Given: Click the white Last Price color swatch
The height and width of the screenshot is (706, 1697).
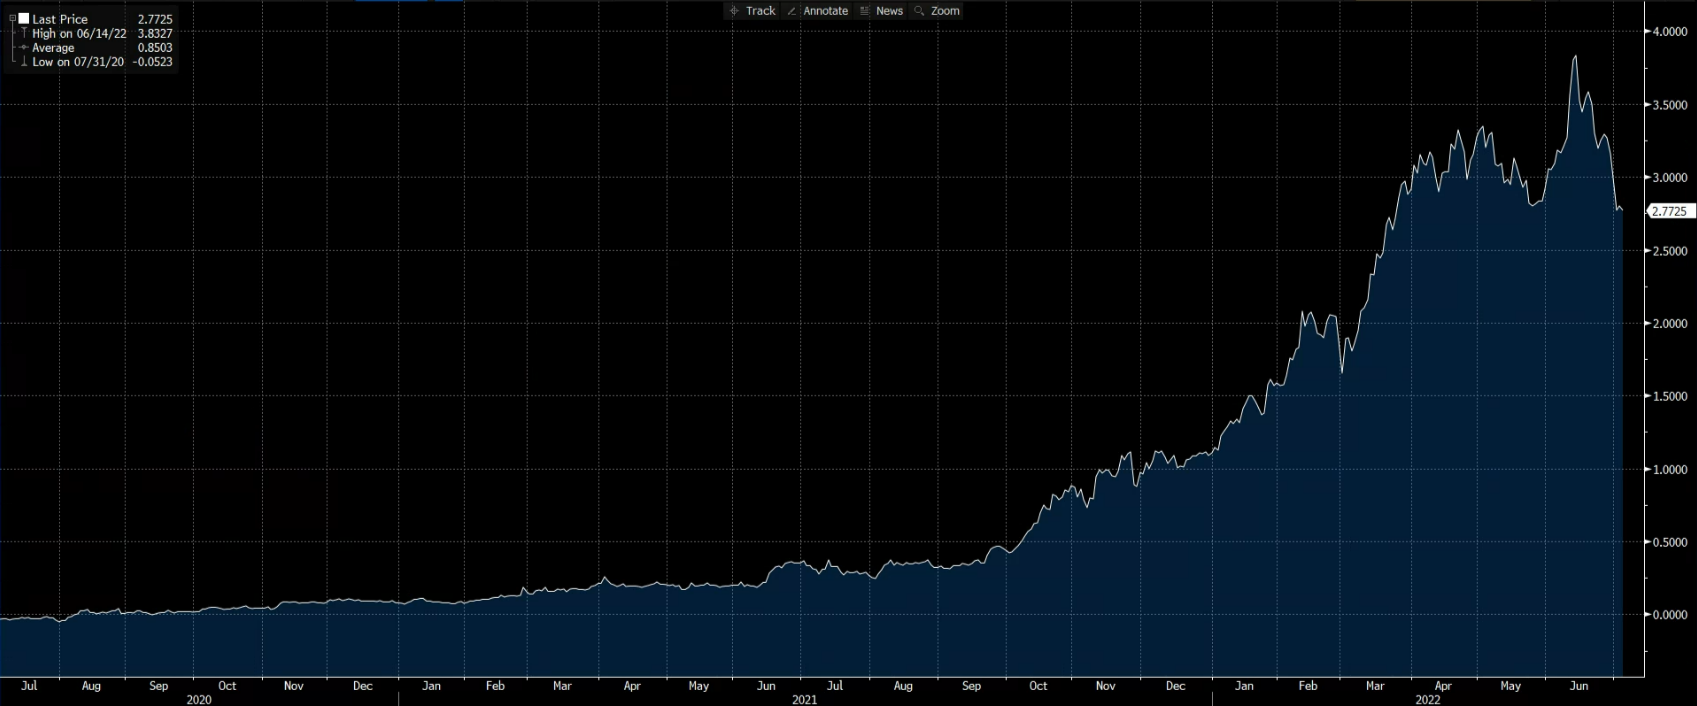Looking at the screenshot, I should (24, 19).
